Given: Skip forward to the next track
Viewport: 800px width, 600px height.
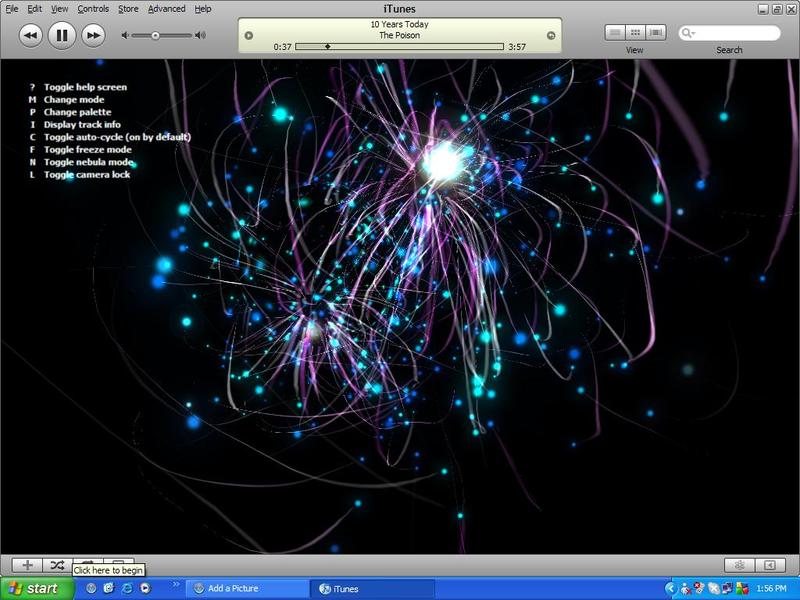Looking at the screenshot, I should (93, 35).
